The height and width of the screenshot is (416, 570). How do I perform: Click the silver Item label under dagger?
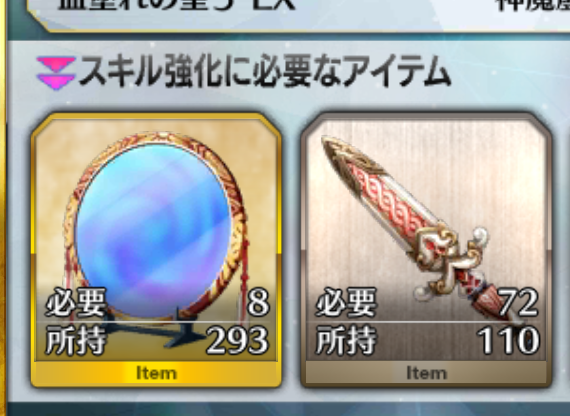click(426, 373)
